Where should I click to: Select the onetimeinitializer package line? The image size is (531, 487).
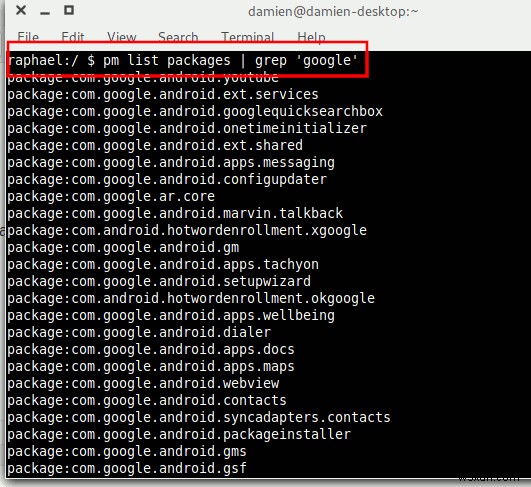[x=187, y=128]
